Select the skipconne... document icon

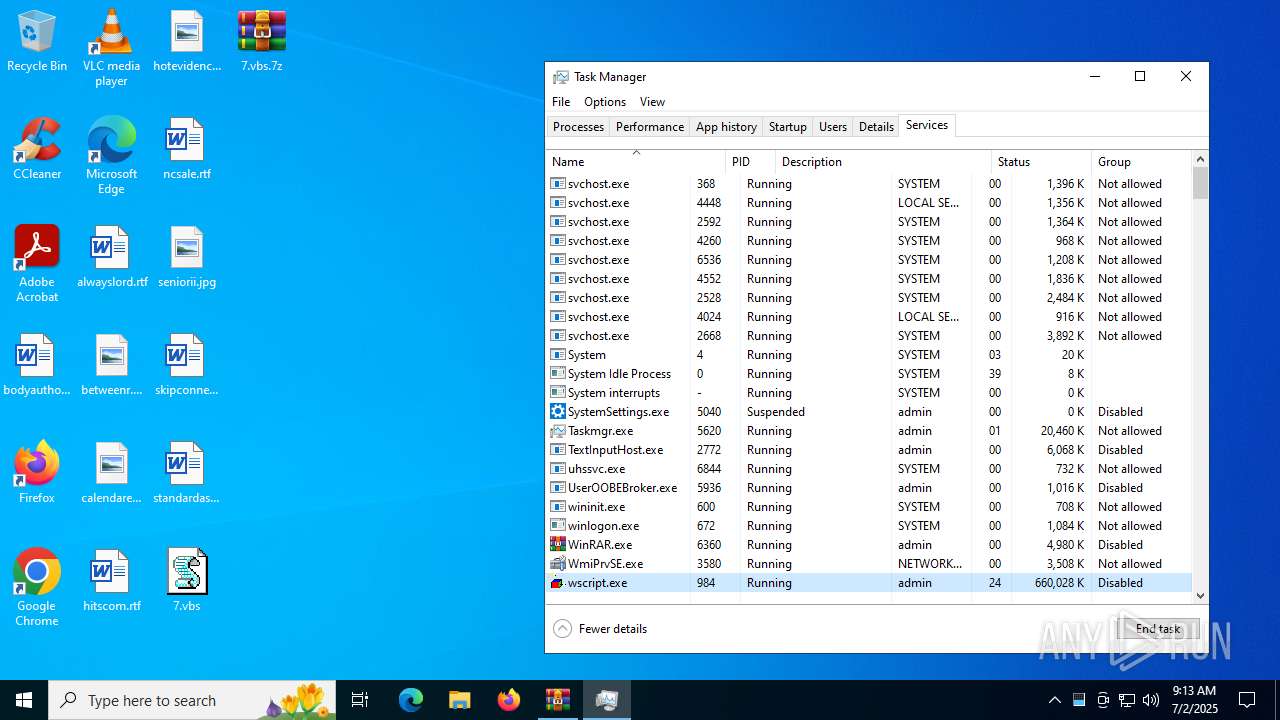point(187,366)
